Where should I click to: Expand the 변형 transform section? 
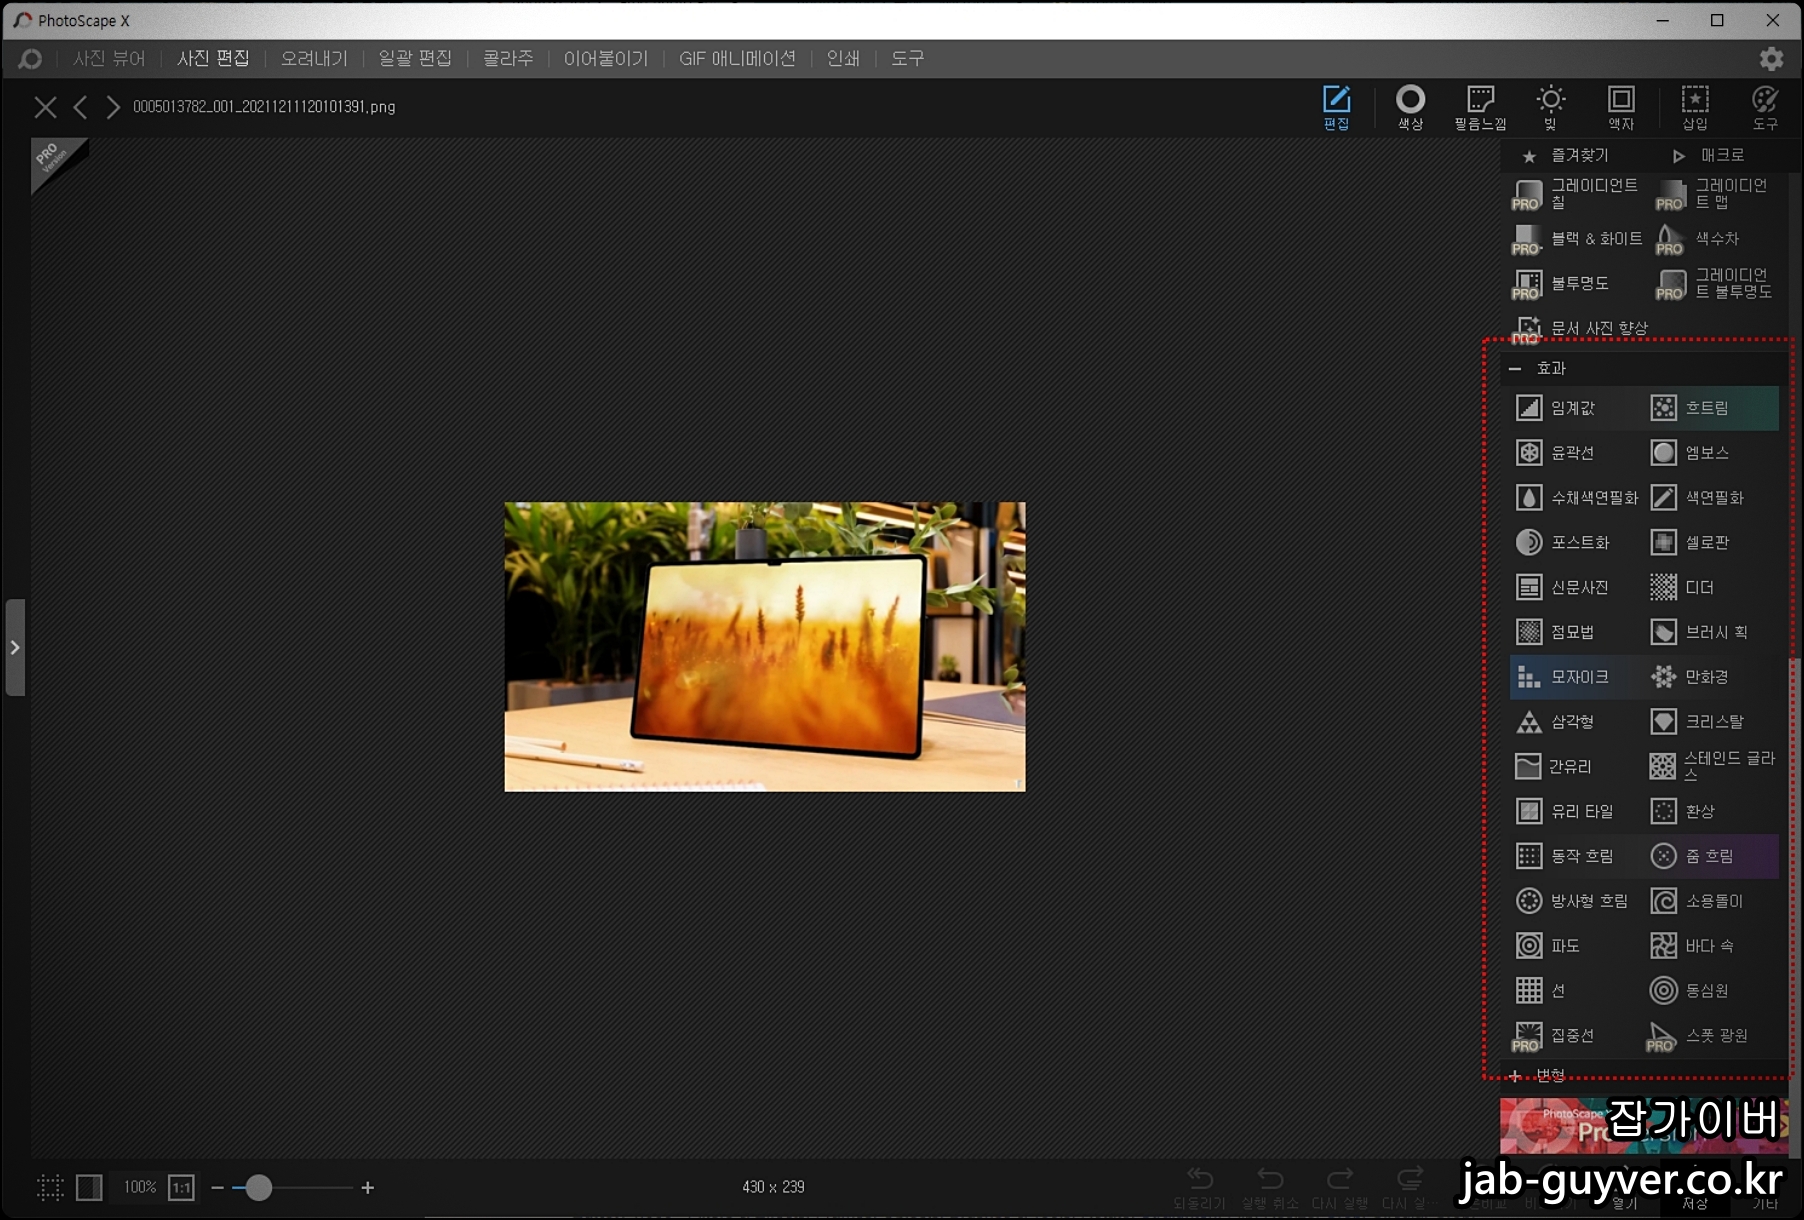pos(1514,1076)
